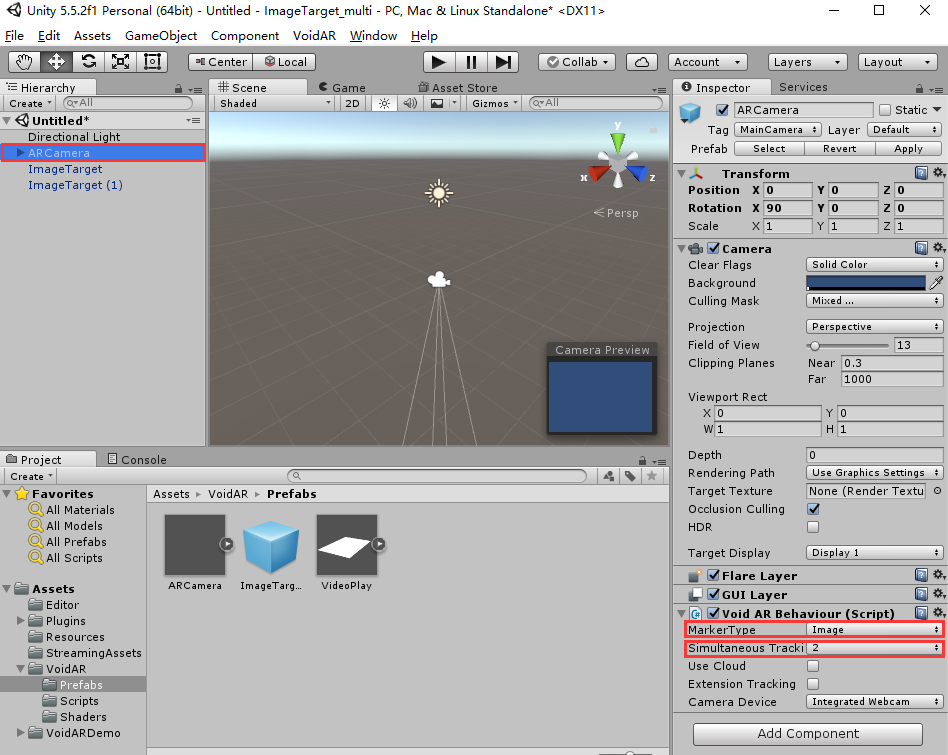This screenshot has width=948, height=755.
Task: Search project by label icon
Action: click(x=630, y=476)
